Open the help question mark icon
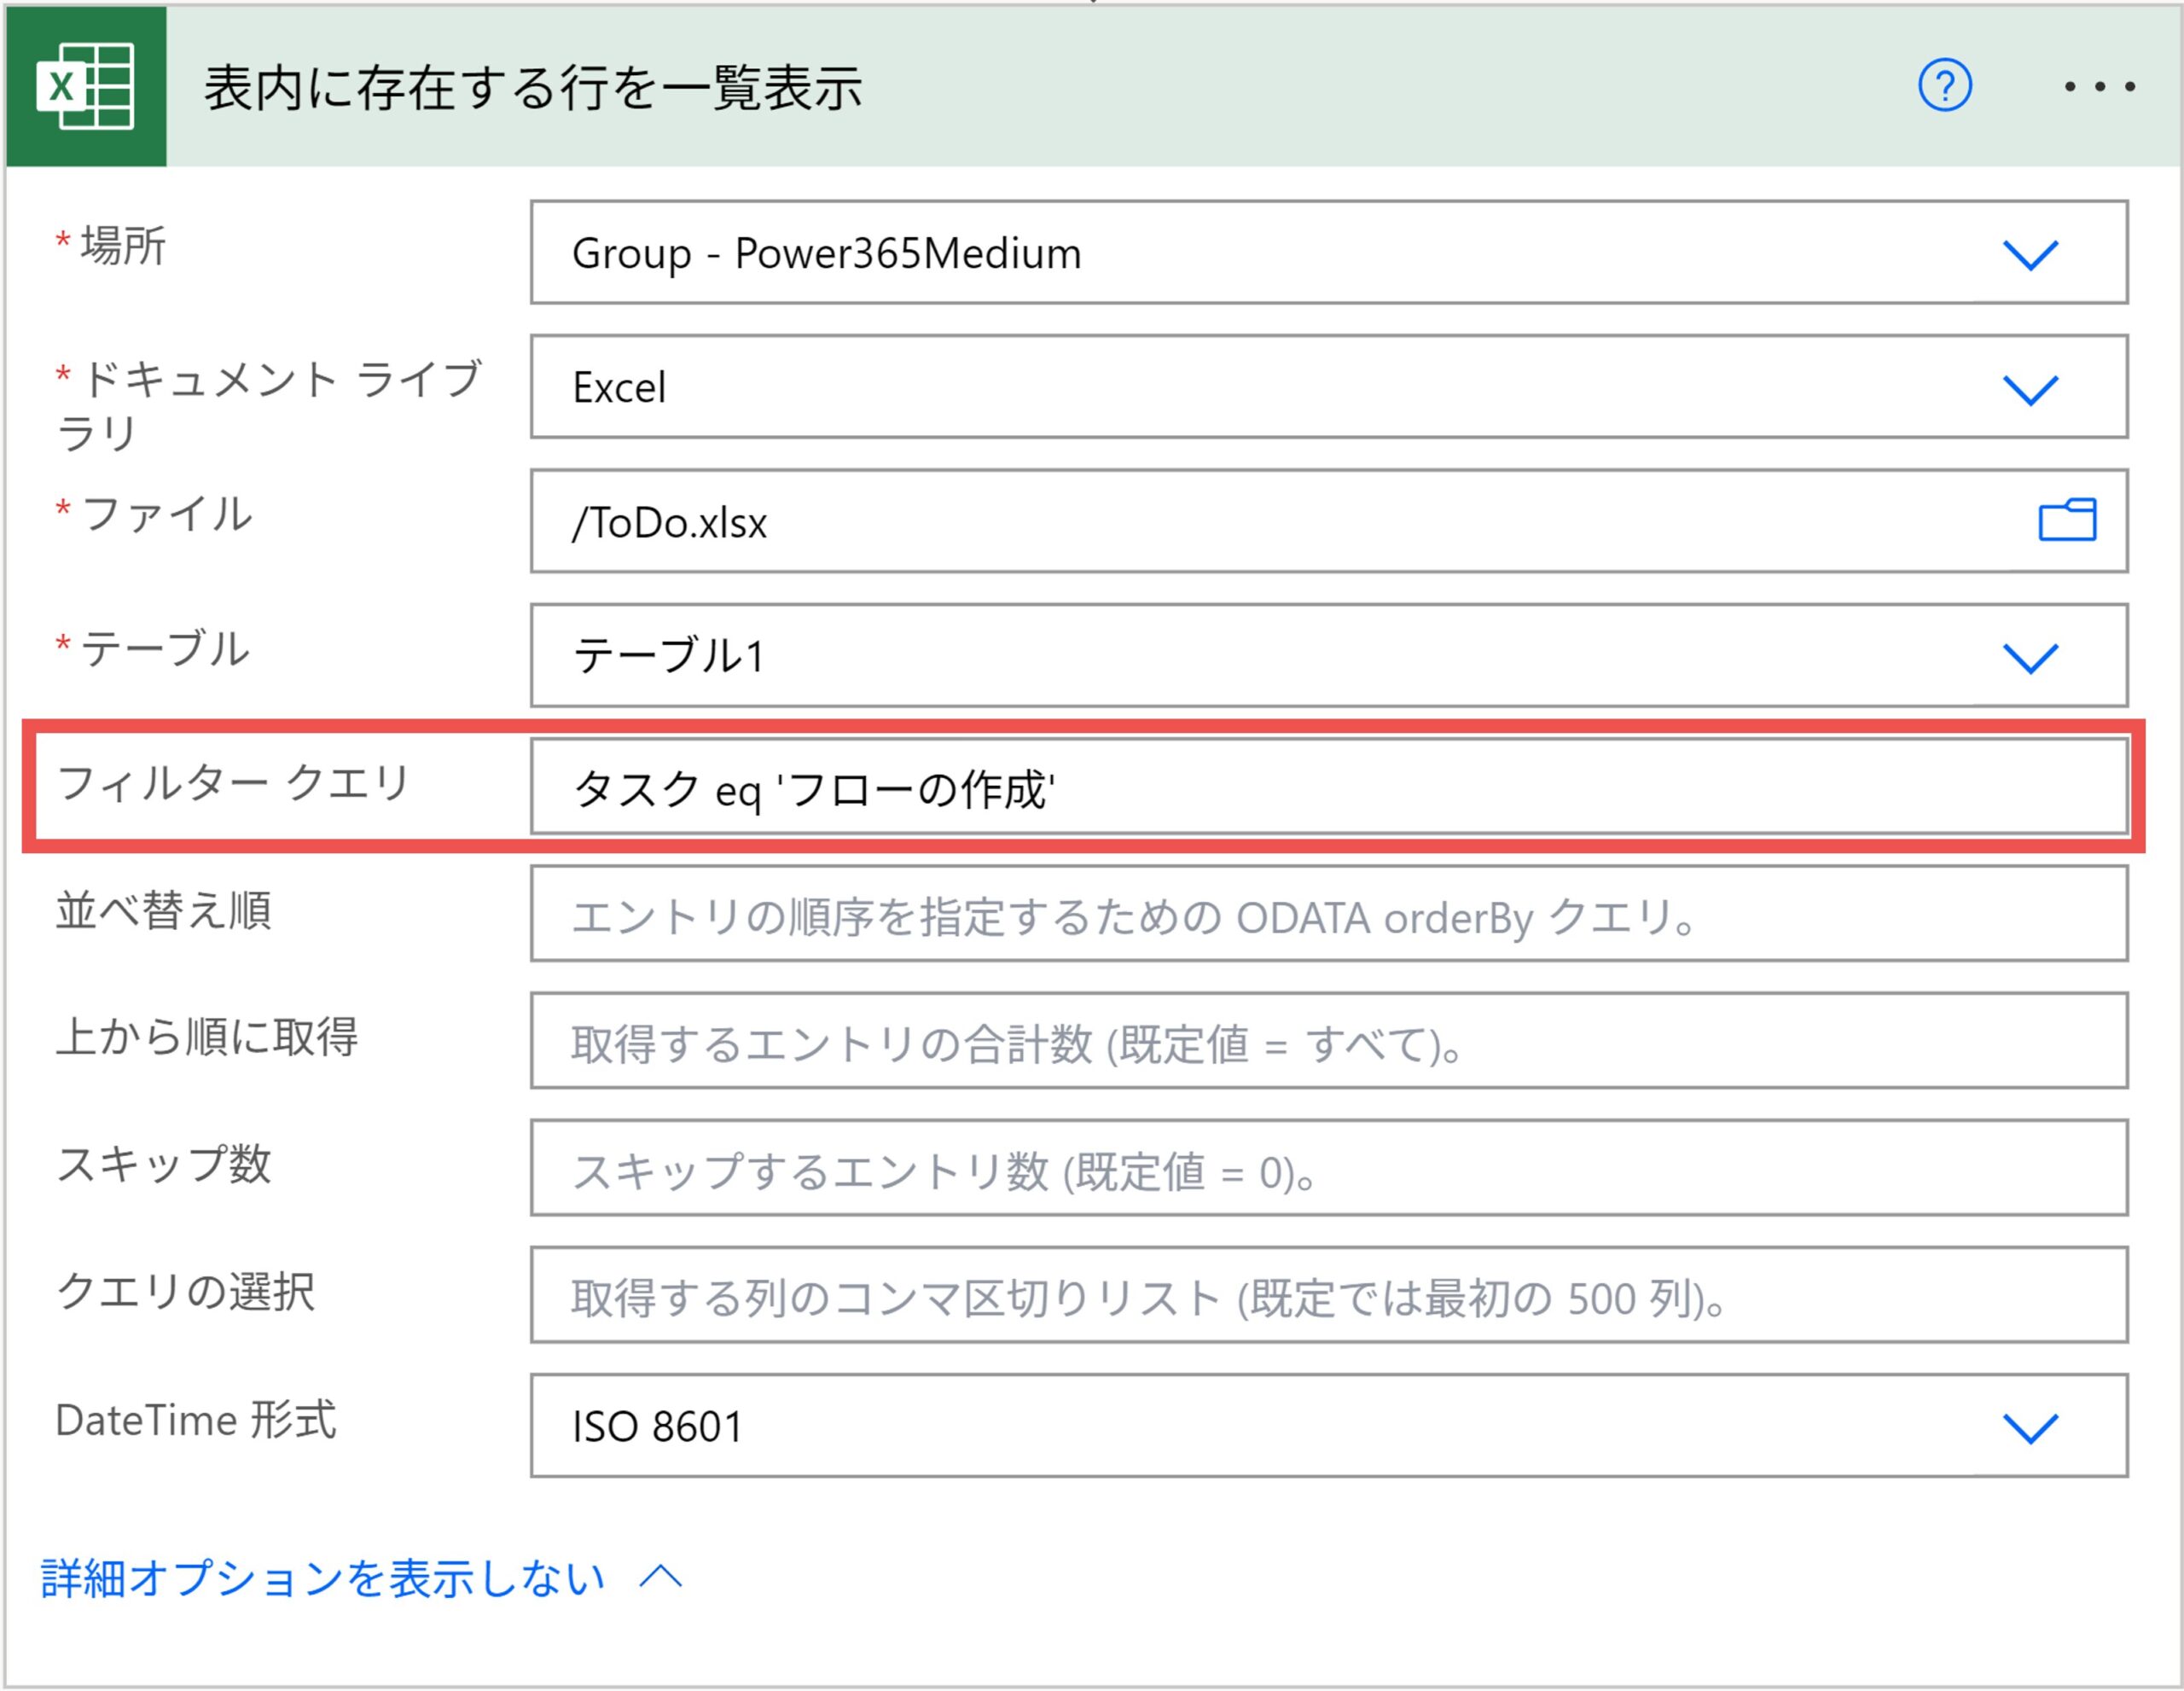 click(x=1944, y=86)
